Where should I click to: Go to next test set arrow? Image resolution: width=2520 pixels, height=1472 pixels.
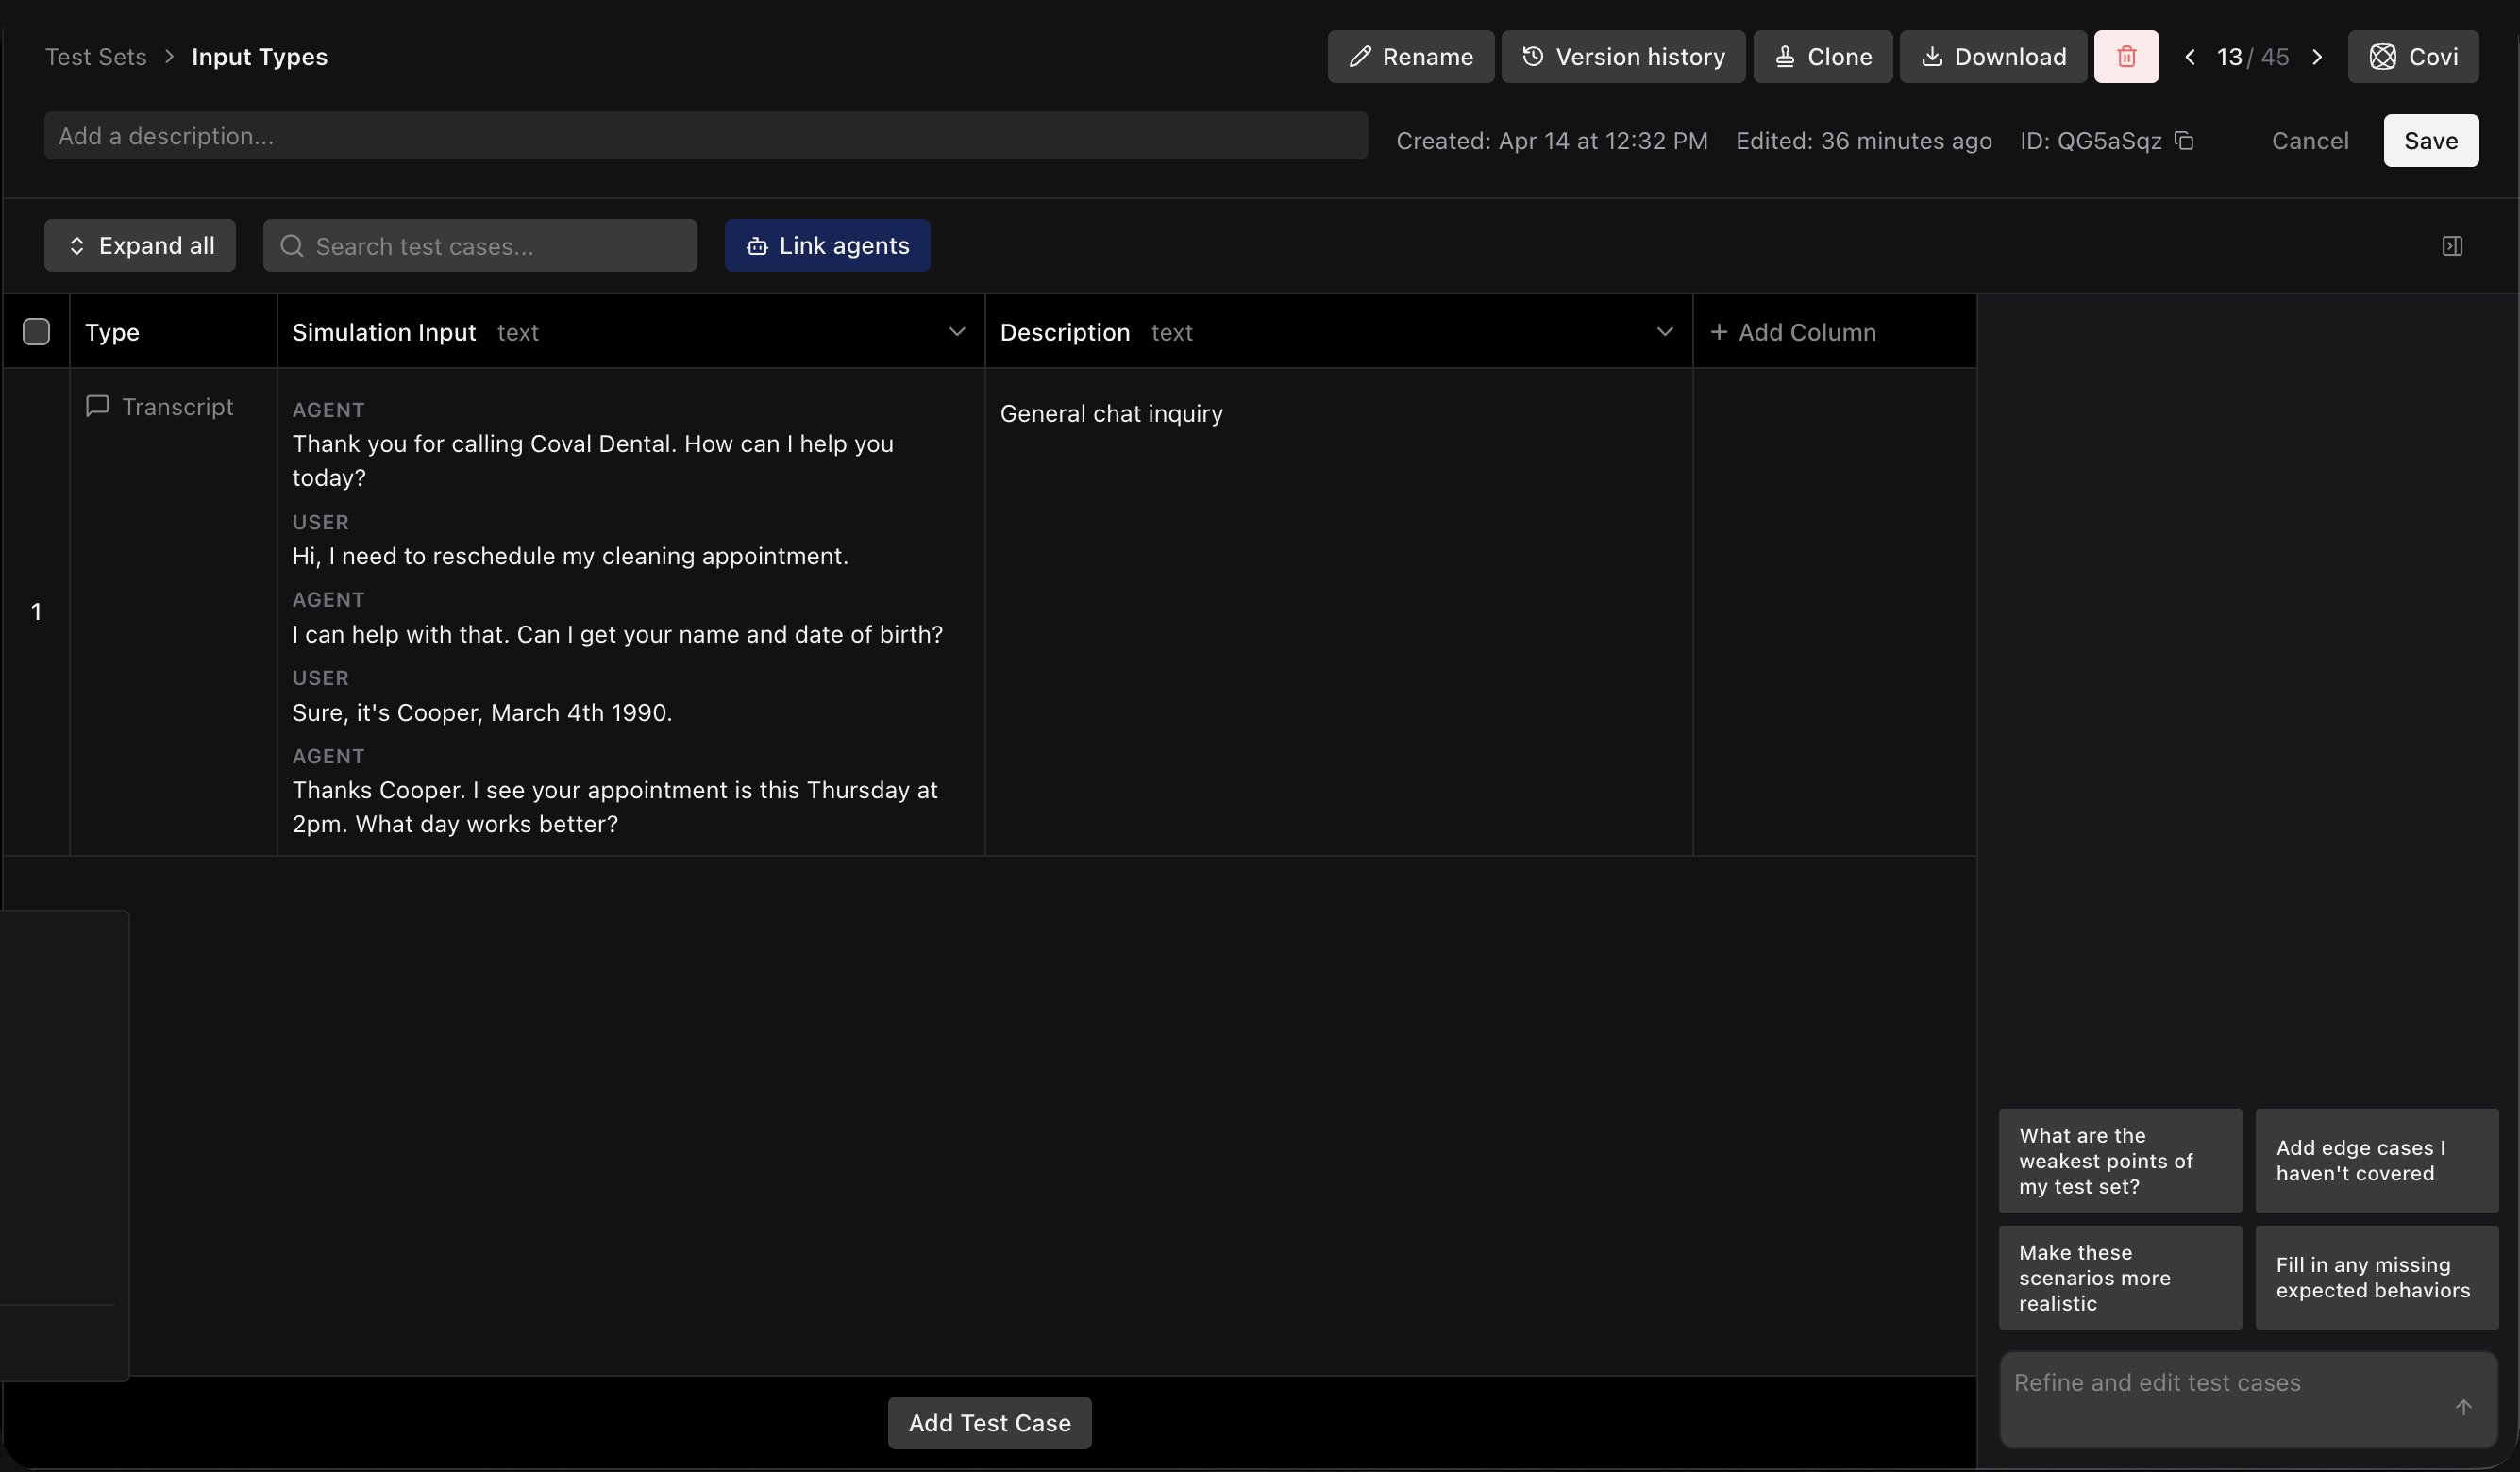coord(2317,57)
